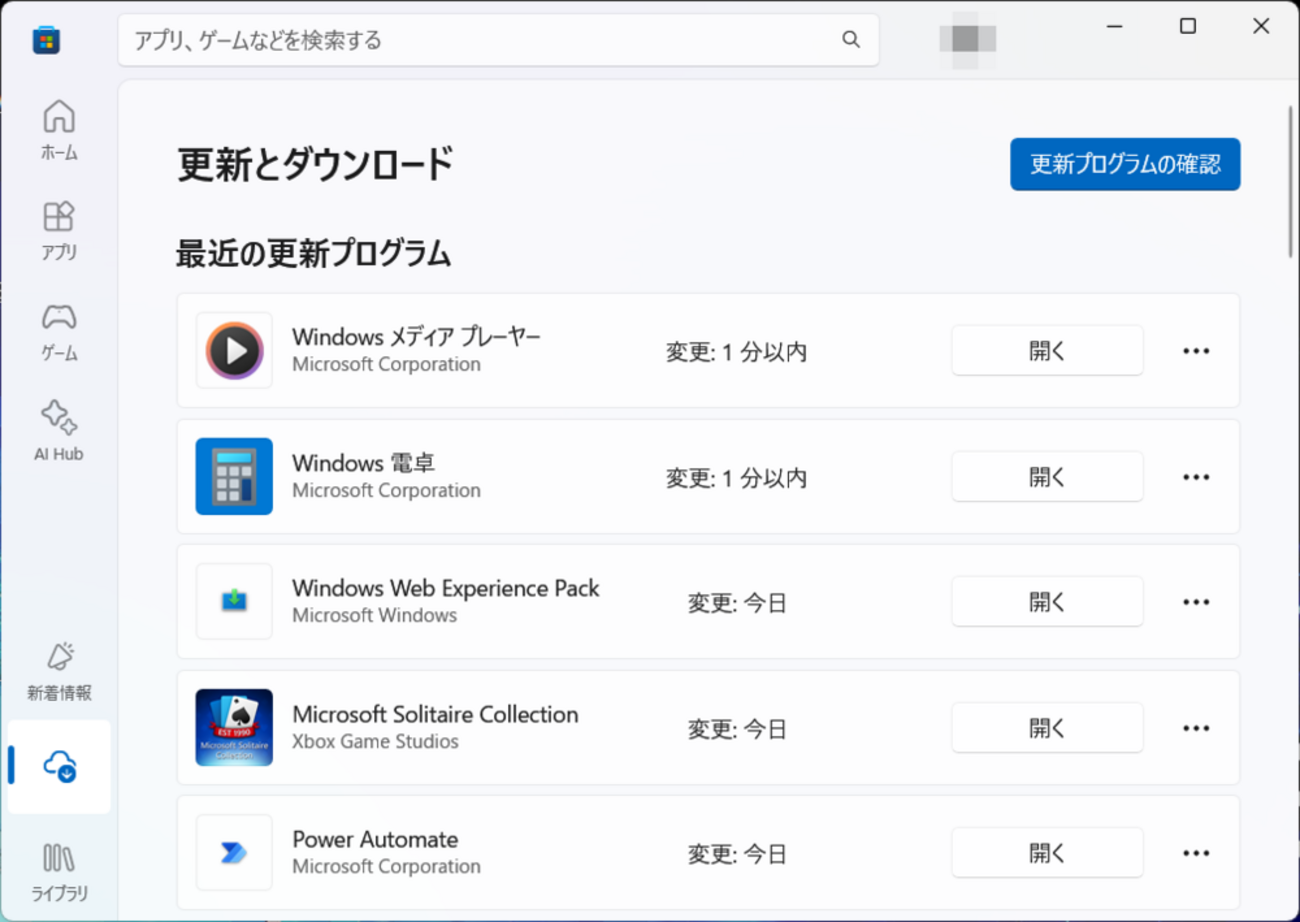1300x922 pixels.
Task: Open the Windows Web Experience Pack options menu
Action: tap(1196, 602)
